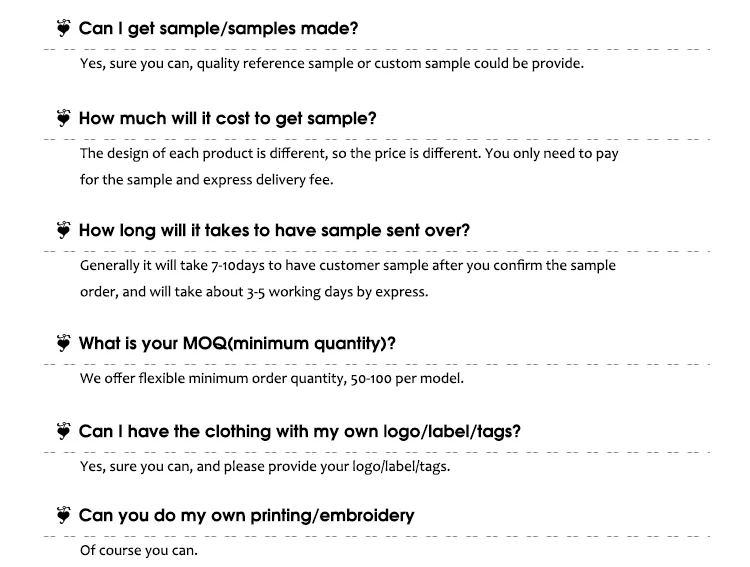Click the line starting "Generally it will take 7-10days"
This screenshot has height=567, width=750.
pos(347,266)
